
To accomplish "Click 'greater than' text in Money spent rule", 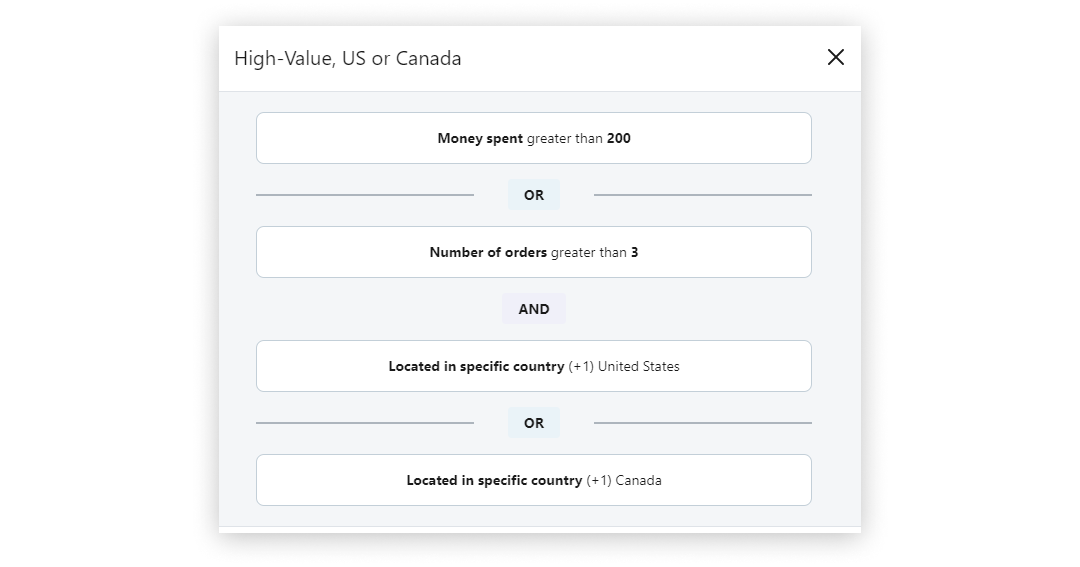I will click(x=565, y=139).
